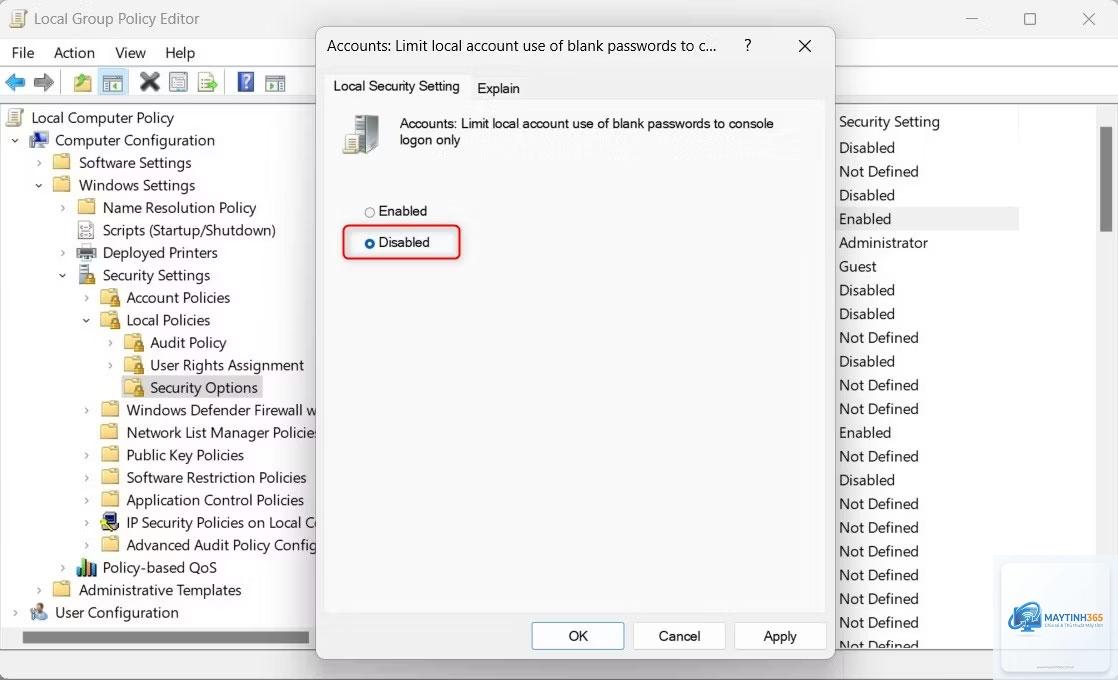Image resolution: width=1118 pixels, height=680 pixels.
Task: Click the "Administrator" security setting value
Action: pyautogui.click(x=883, y=242)
